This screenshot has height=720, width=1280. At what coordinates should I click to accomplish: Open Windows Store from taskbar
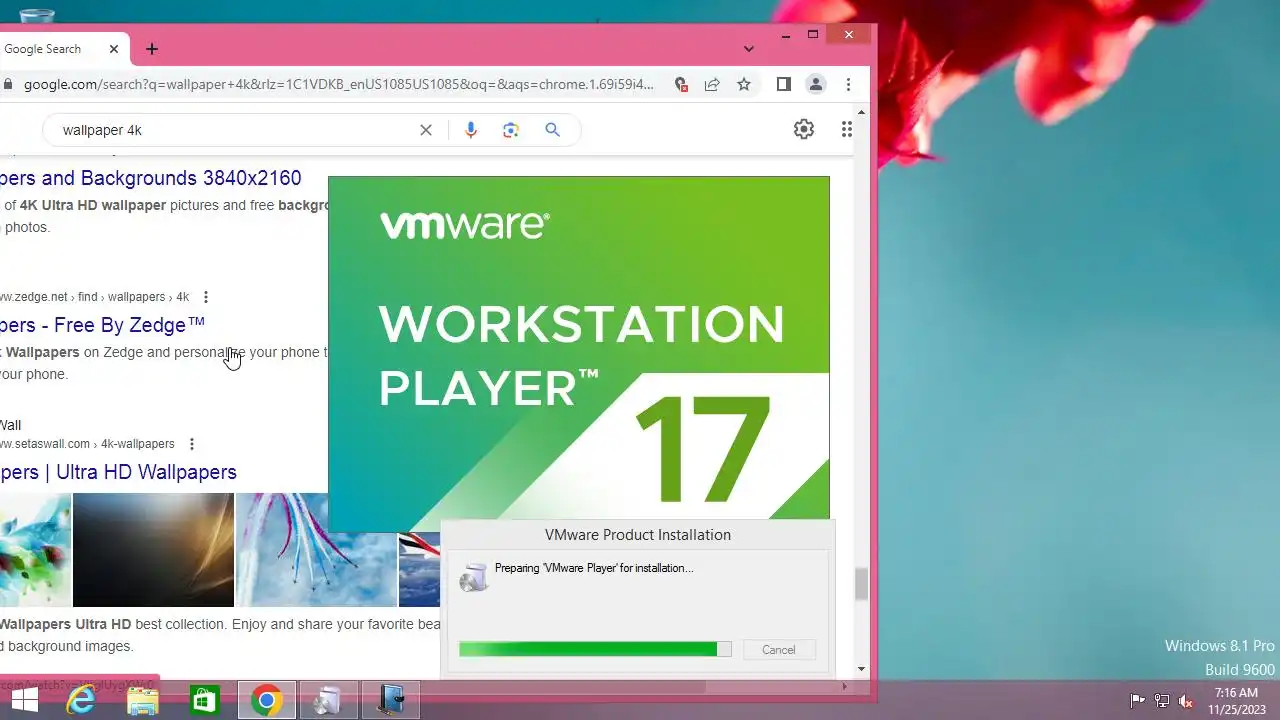(204, 701)
